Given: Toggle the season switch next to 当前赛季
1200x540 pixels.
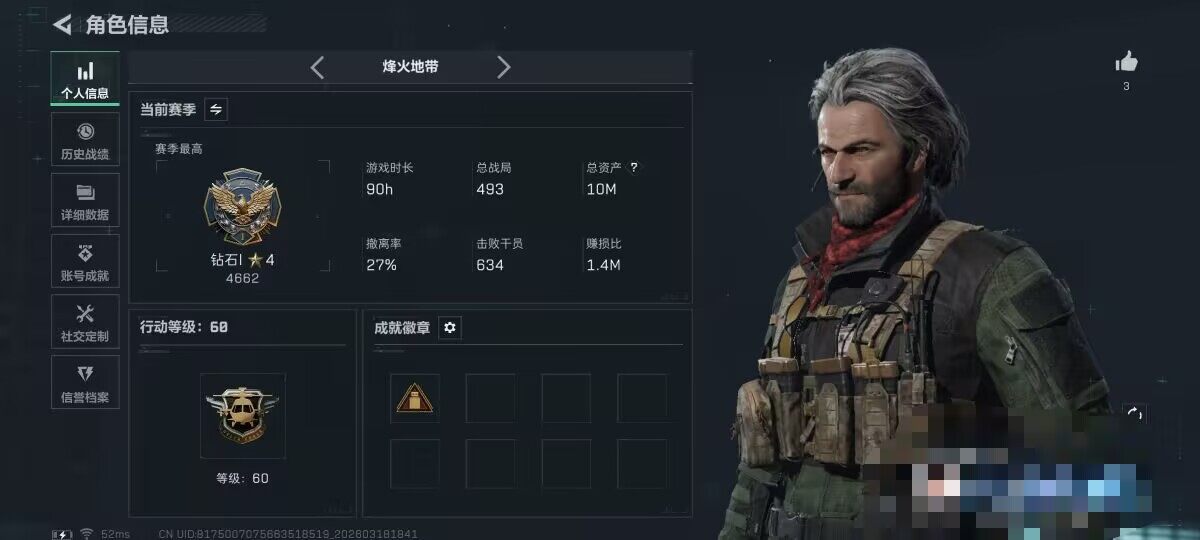Looking at the screenshot, I should [216, 109].
